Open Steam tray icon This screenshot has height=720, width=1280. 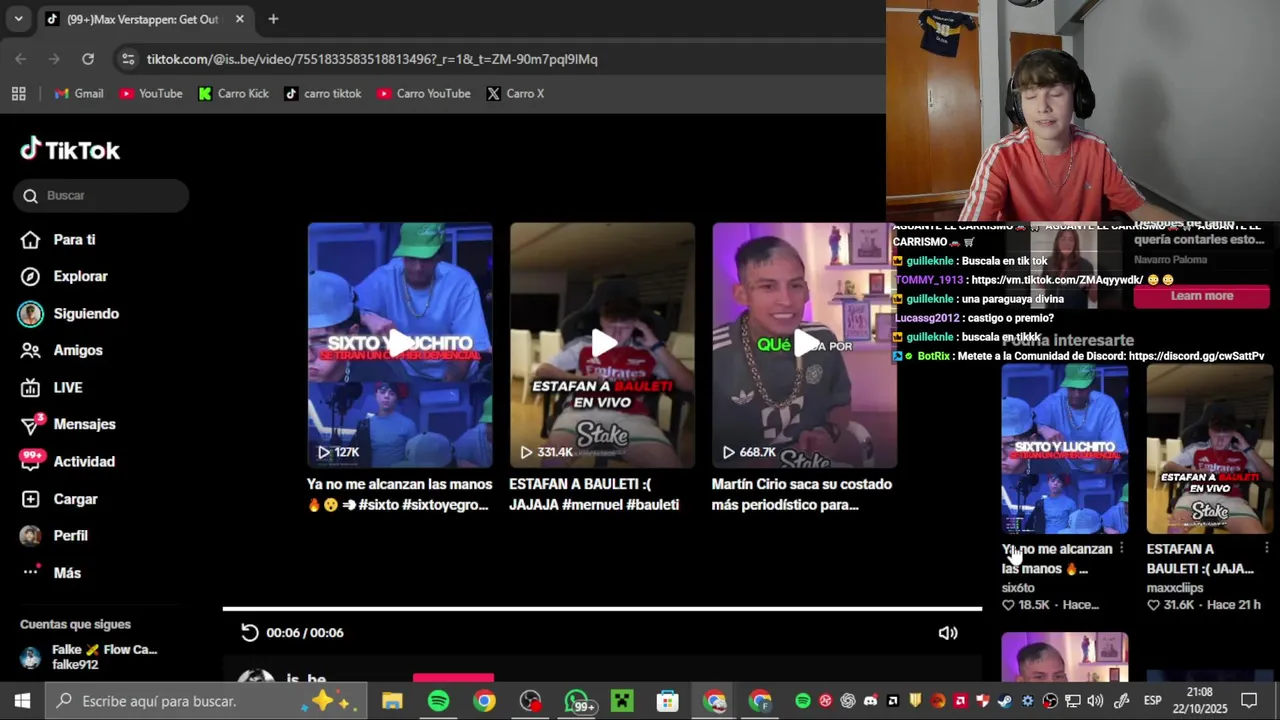pyautogui.click(x=1004, y=701)
